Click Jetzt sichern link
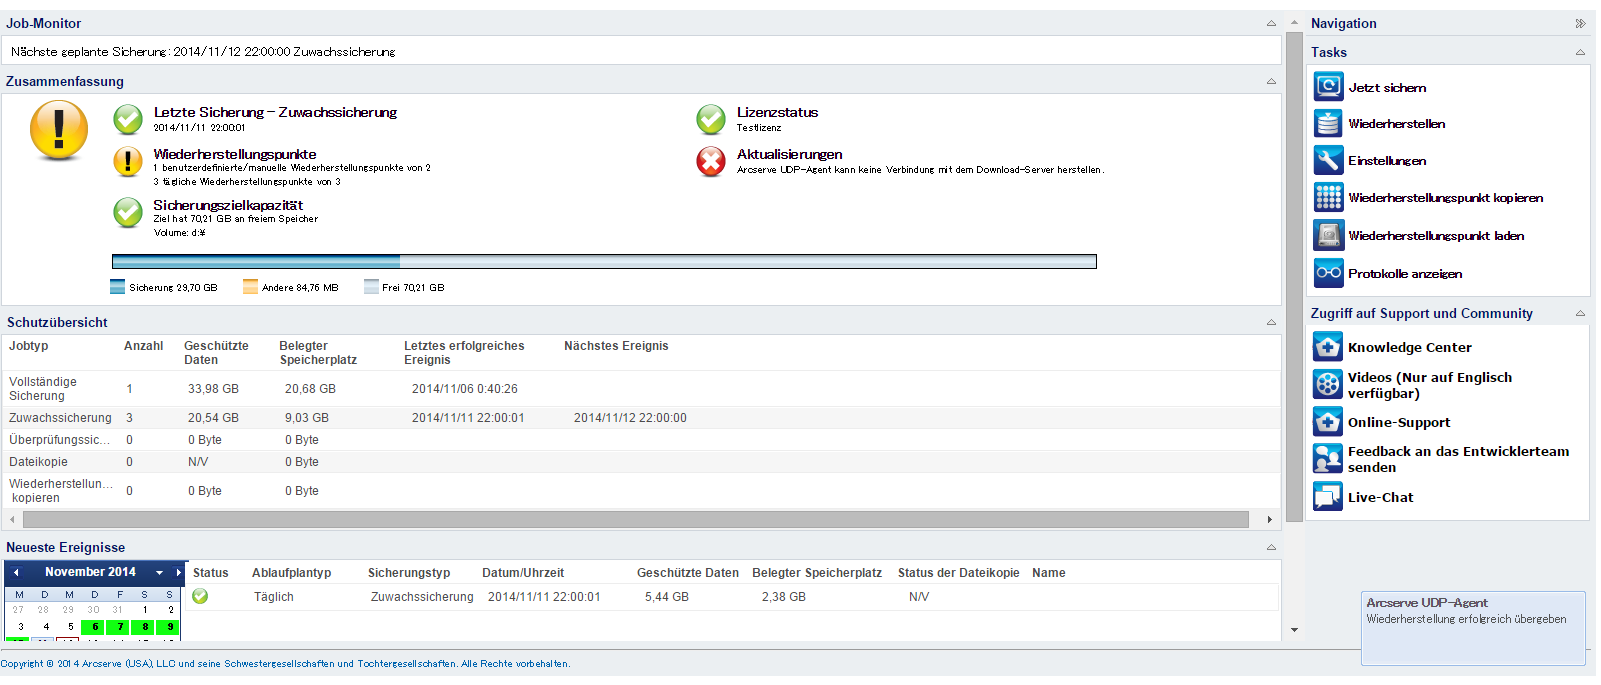Image resolution: width=1601 pixels, height=685 pixels. 1387,88
